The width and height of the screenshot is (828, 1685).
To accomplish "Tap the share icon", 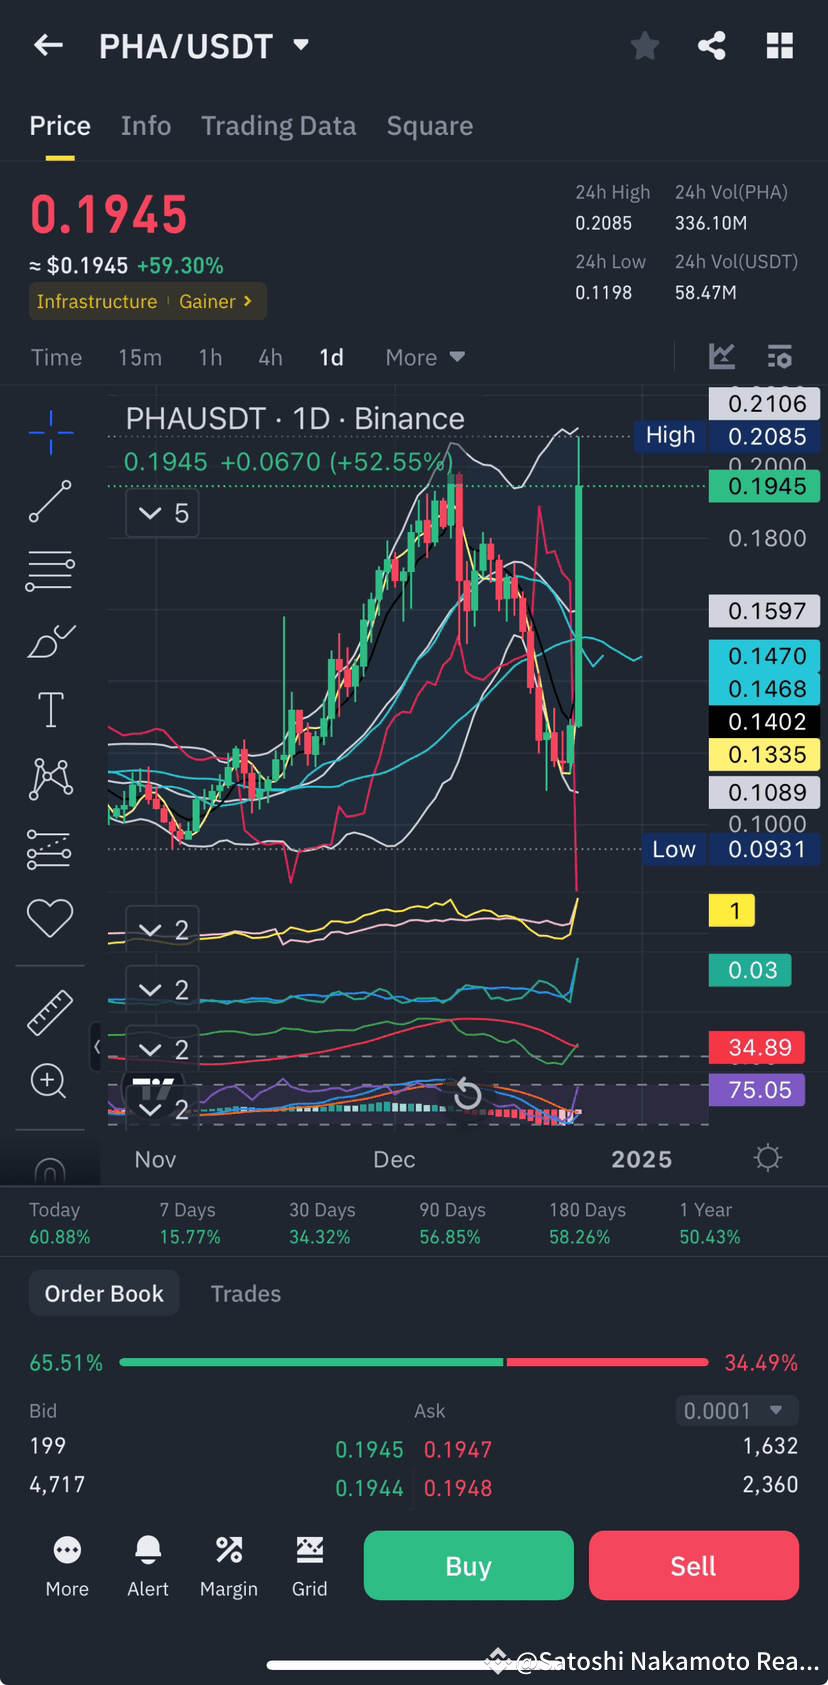I will pyautogui.click(x=712, y=45).
